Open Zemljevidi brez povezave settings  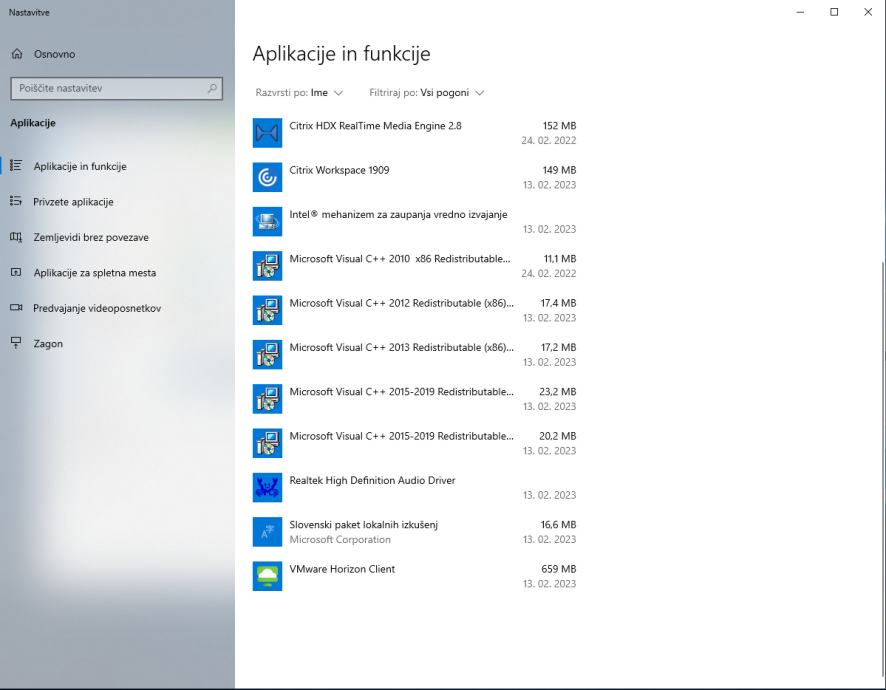(x=117, y=237)
